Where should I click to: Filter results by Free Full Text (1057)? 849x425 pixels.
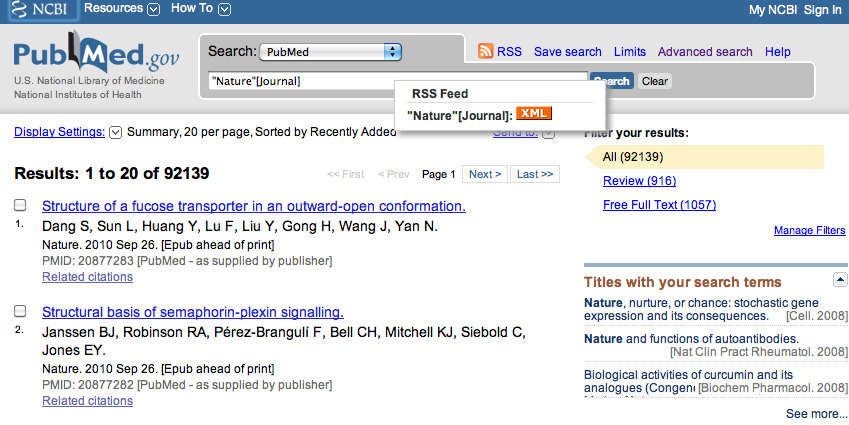[659, 205]
